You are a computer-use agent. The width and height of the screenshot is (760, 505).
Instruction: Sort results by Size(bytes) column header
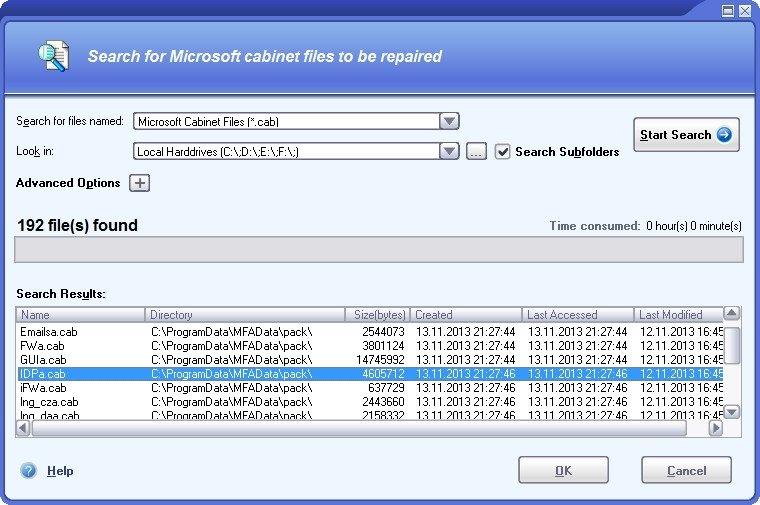(x=377, y=315)
